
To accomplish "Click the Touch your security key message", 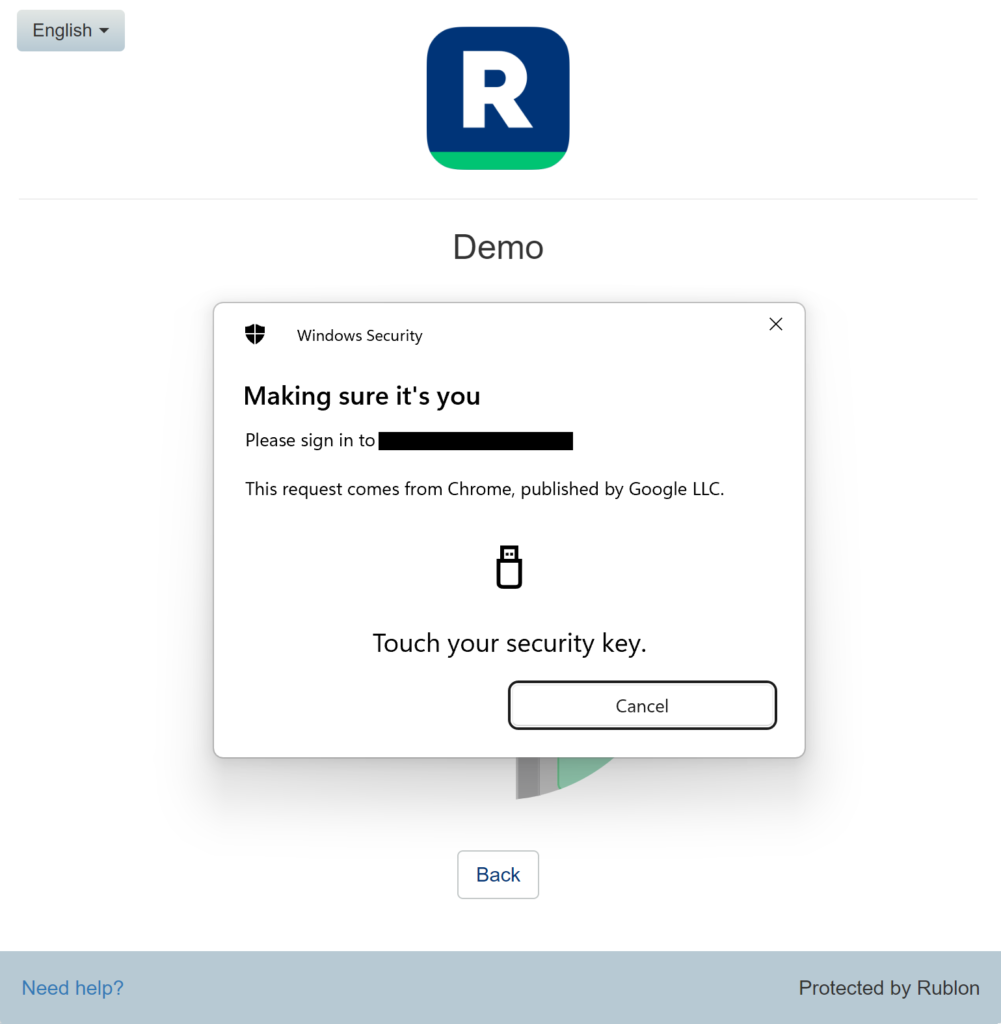I will [509, 642].
